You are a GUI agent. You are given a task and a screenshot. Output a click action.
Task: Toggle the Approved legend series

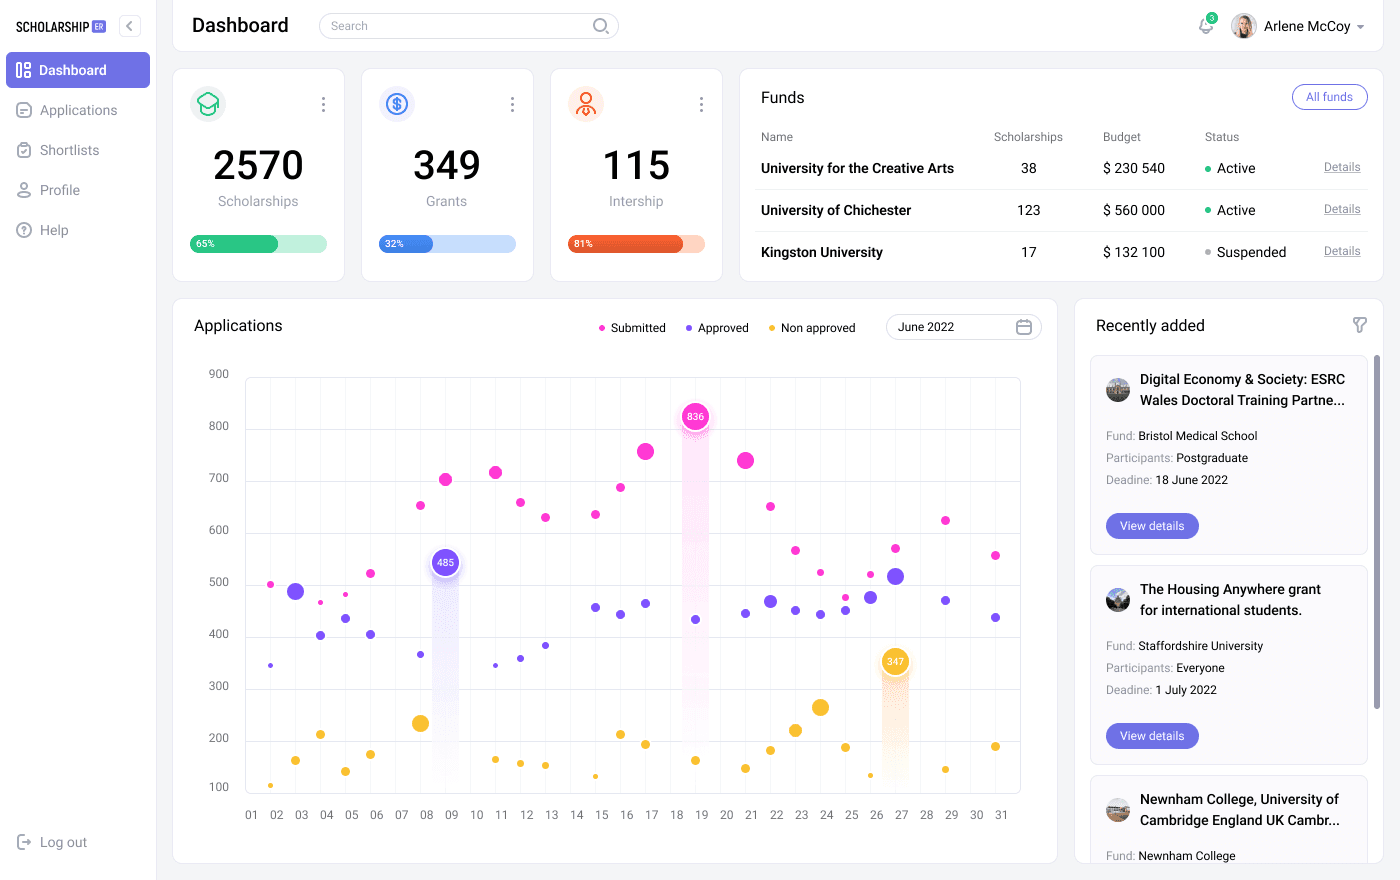click(x=716, y=328)
